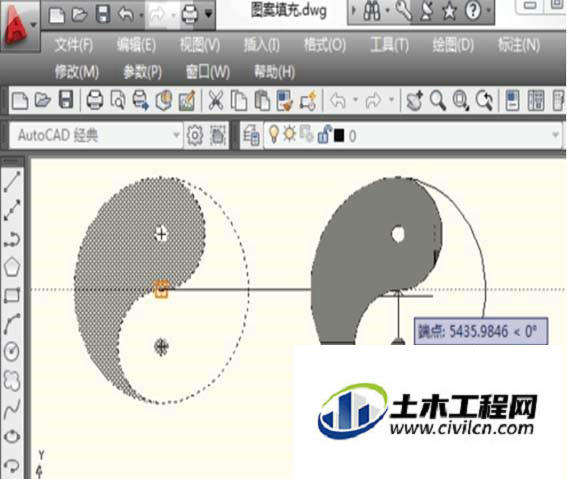Screen dimensions: 567x479
Task: Click the Zoom Window icon
Action: coord(461,100)
